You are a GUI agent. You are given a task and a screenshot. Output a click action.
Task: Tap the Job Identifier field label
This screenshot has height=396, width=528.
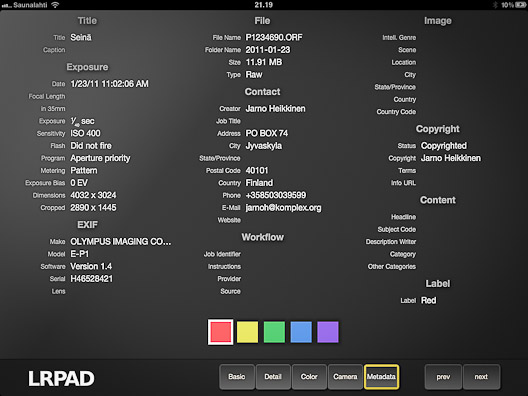222,254
